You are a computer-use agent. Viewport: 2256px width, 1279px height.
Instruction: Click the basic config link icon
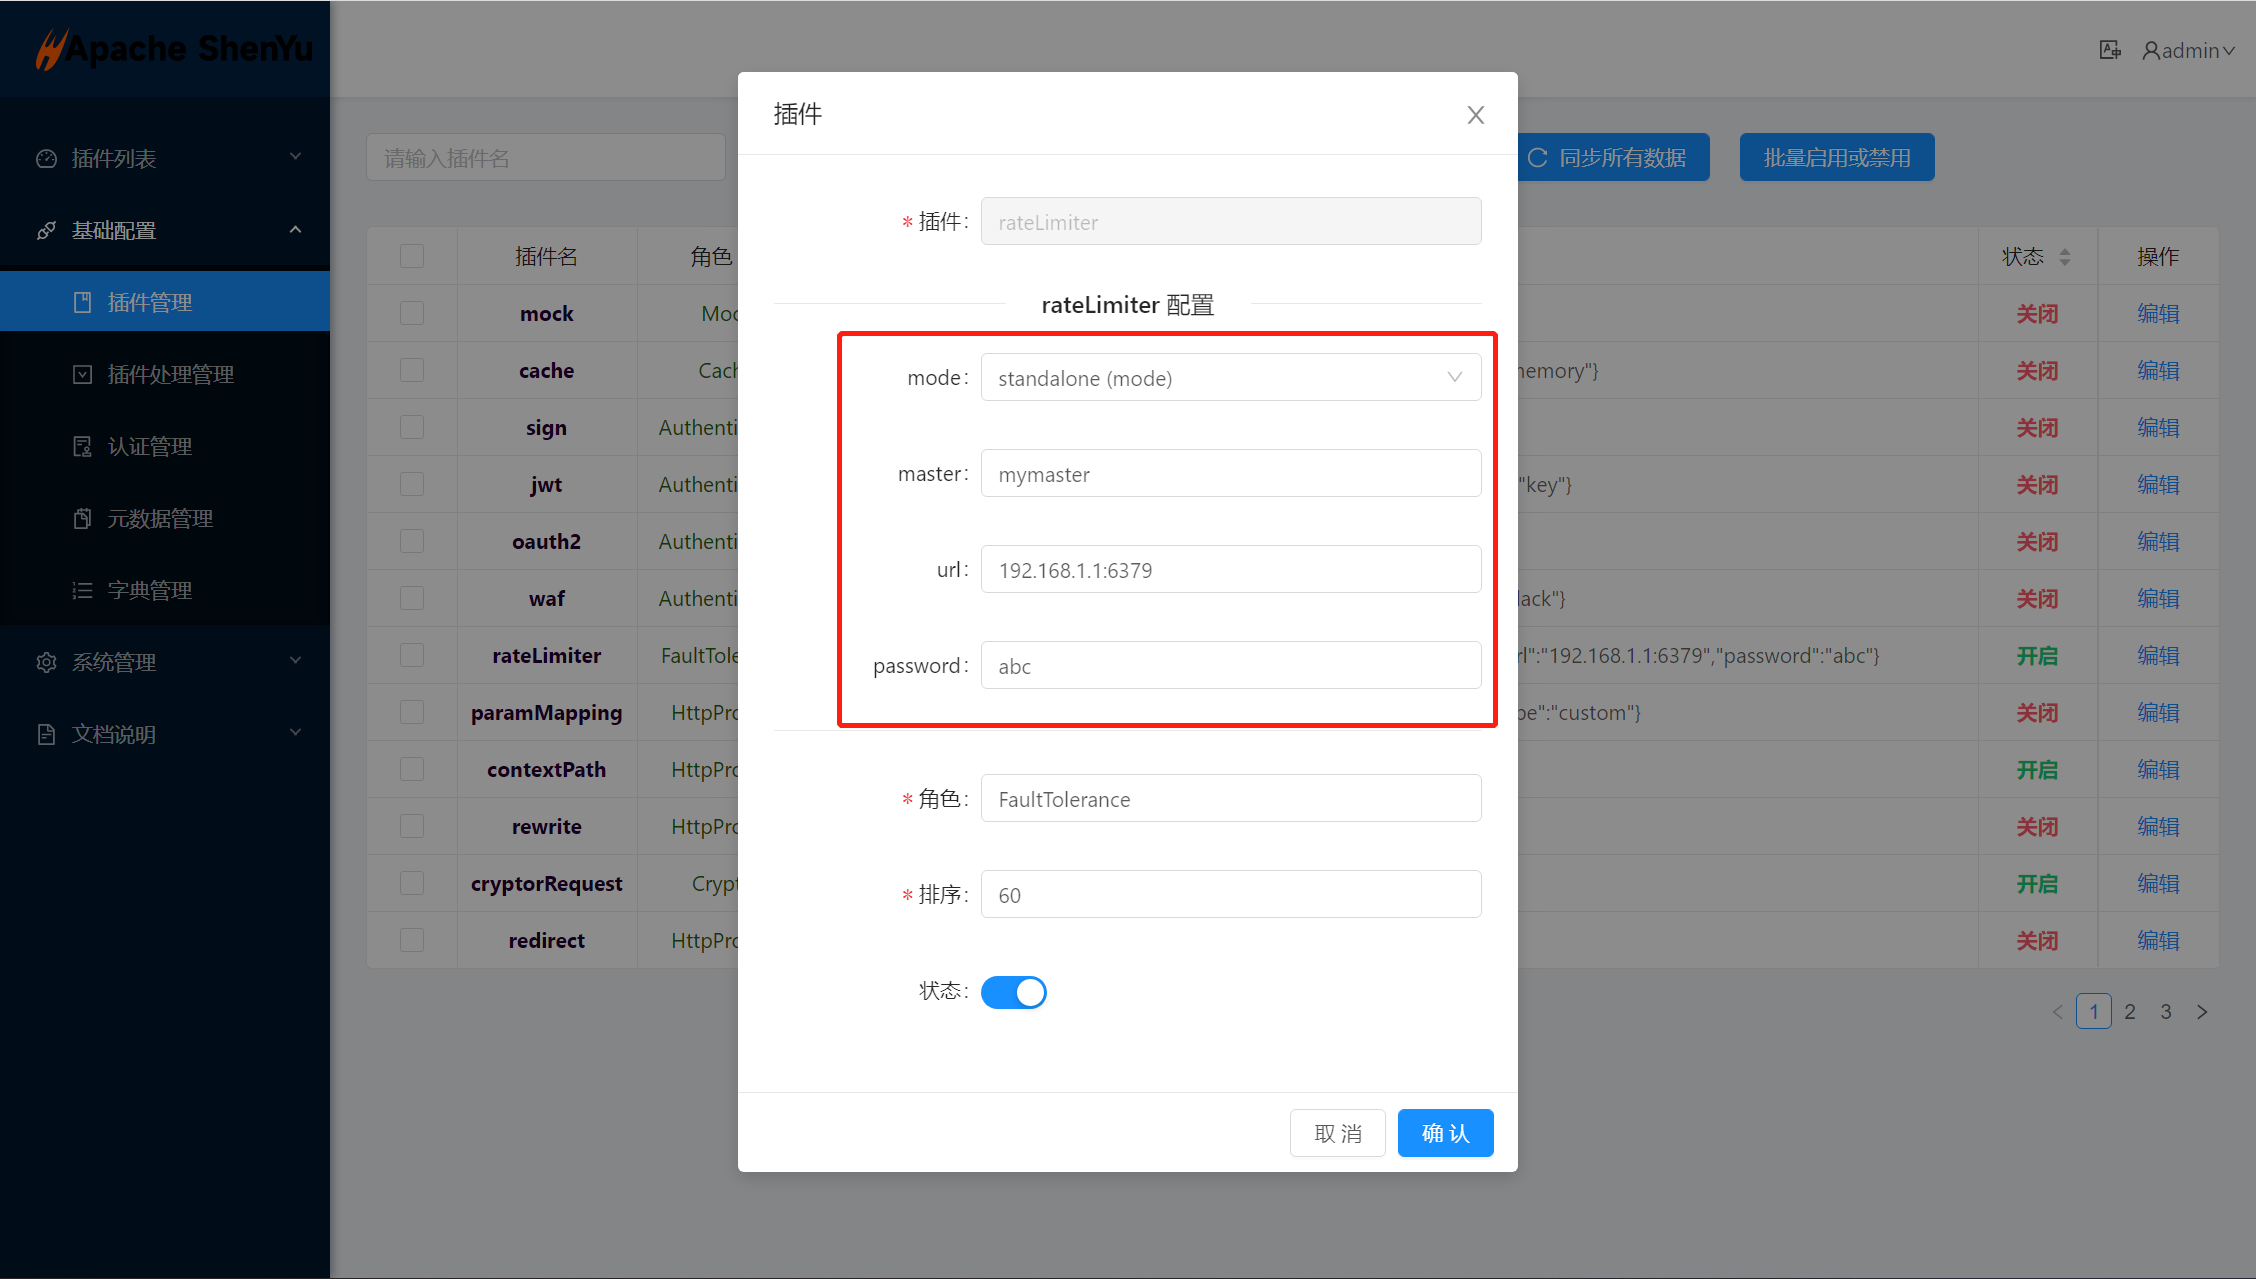point(46,231)
